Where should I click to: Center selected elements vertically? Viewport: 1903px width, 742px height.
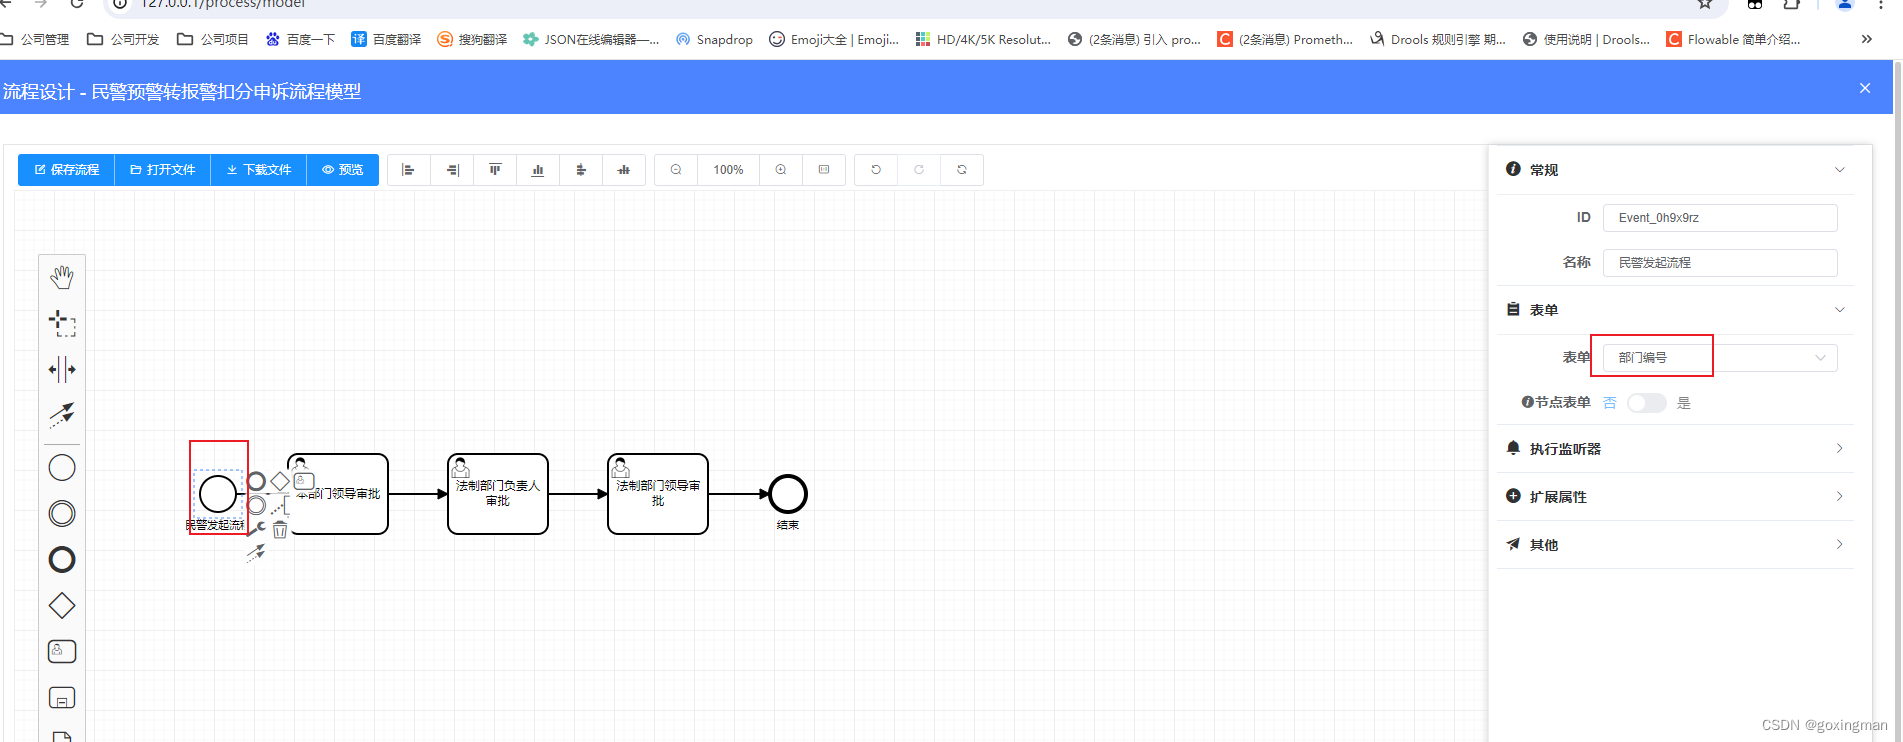pyautogui.click(x=624, y=170)
